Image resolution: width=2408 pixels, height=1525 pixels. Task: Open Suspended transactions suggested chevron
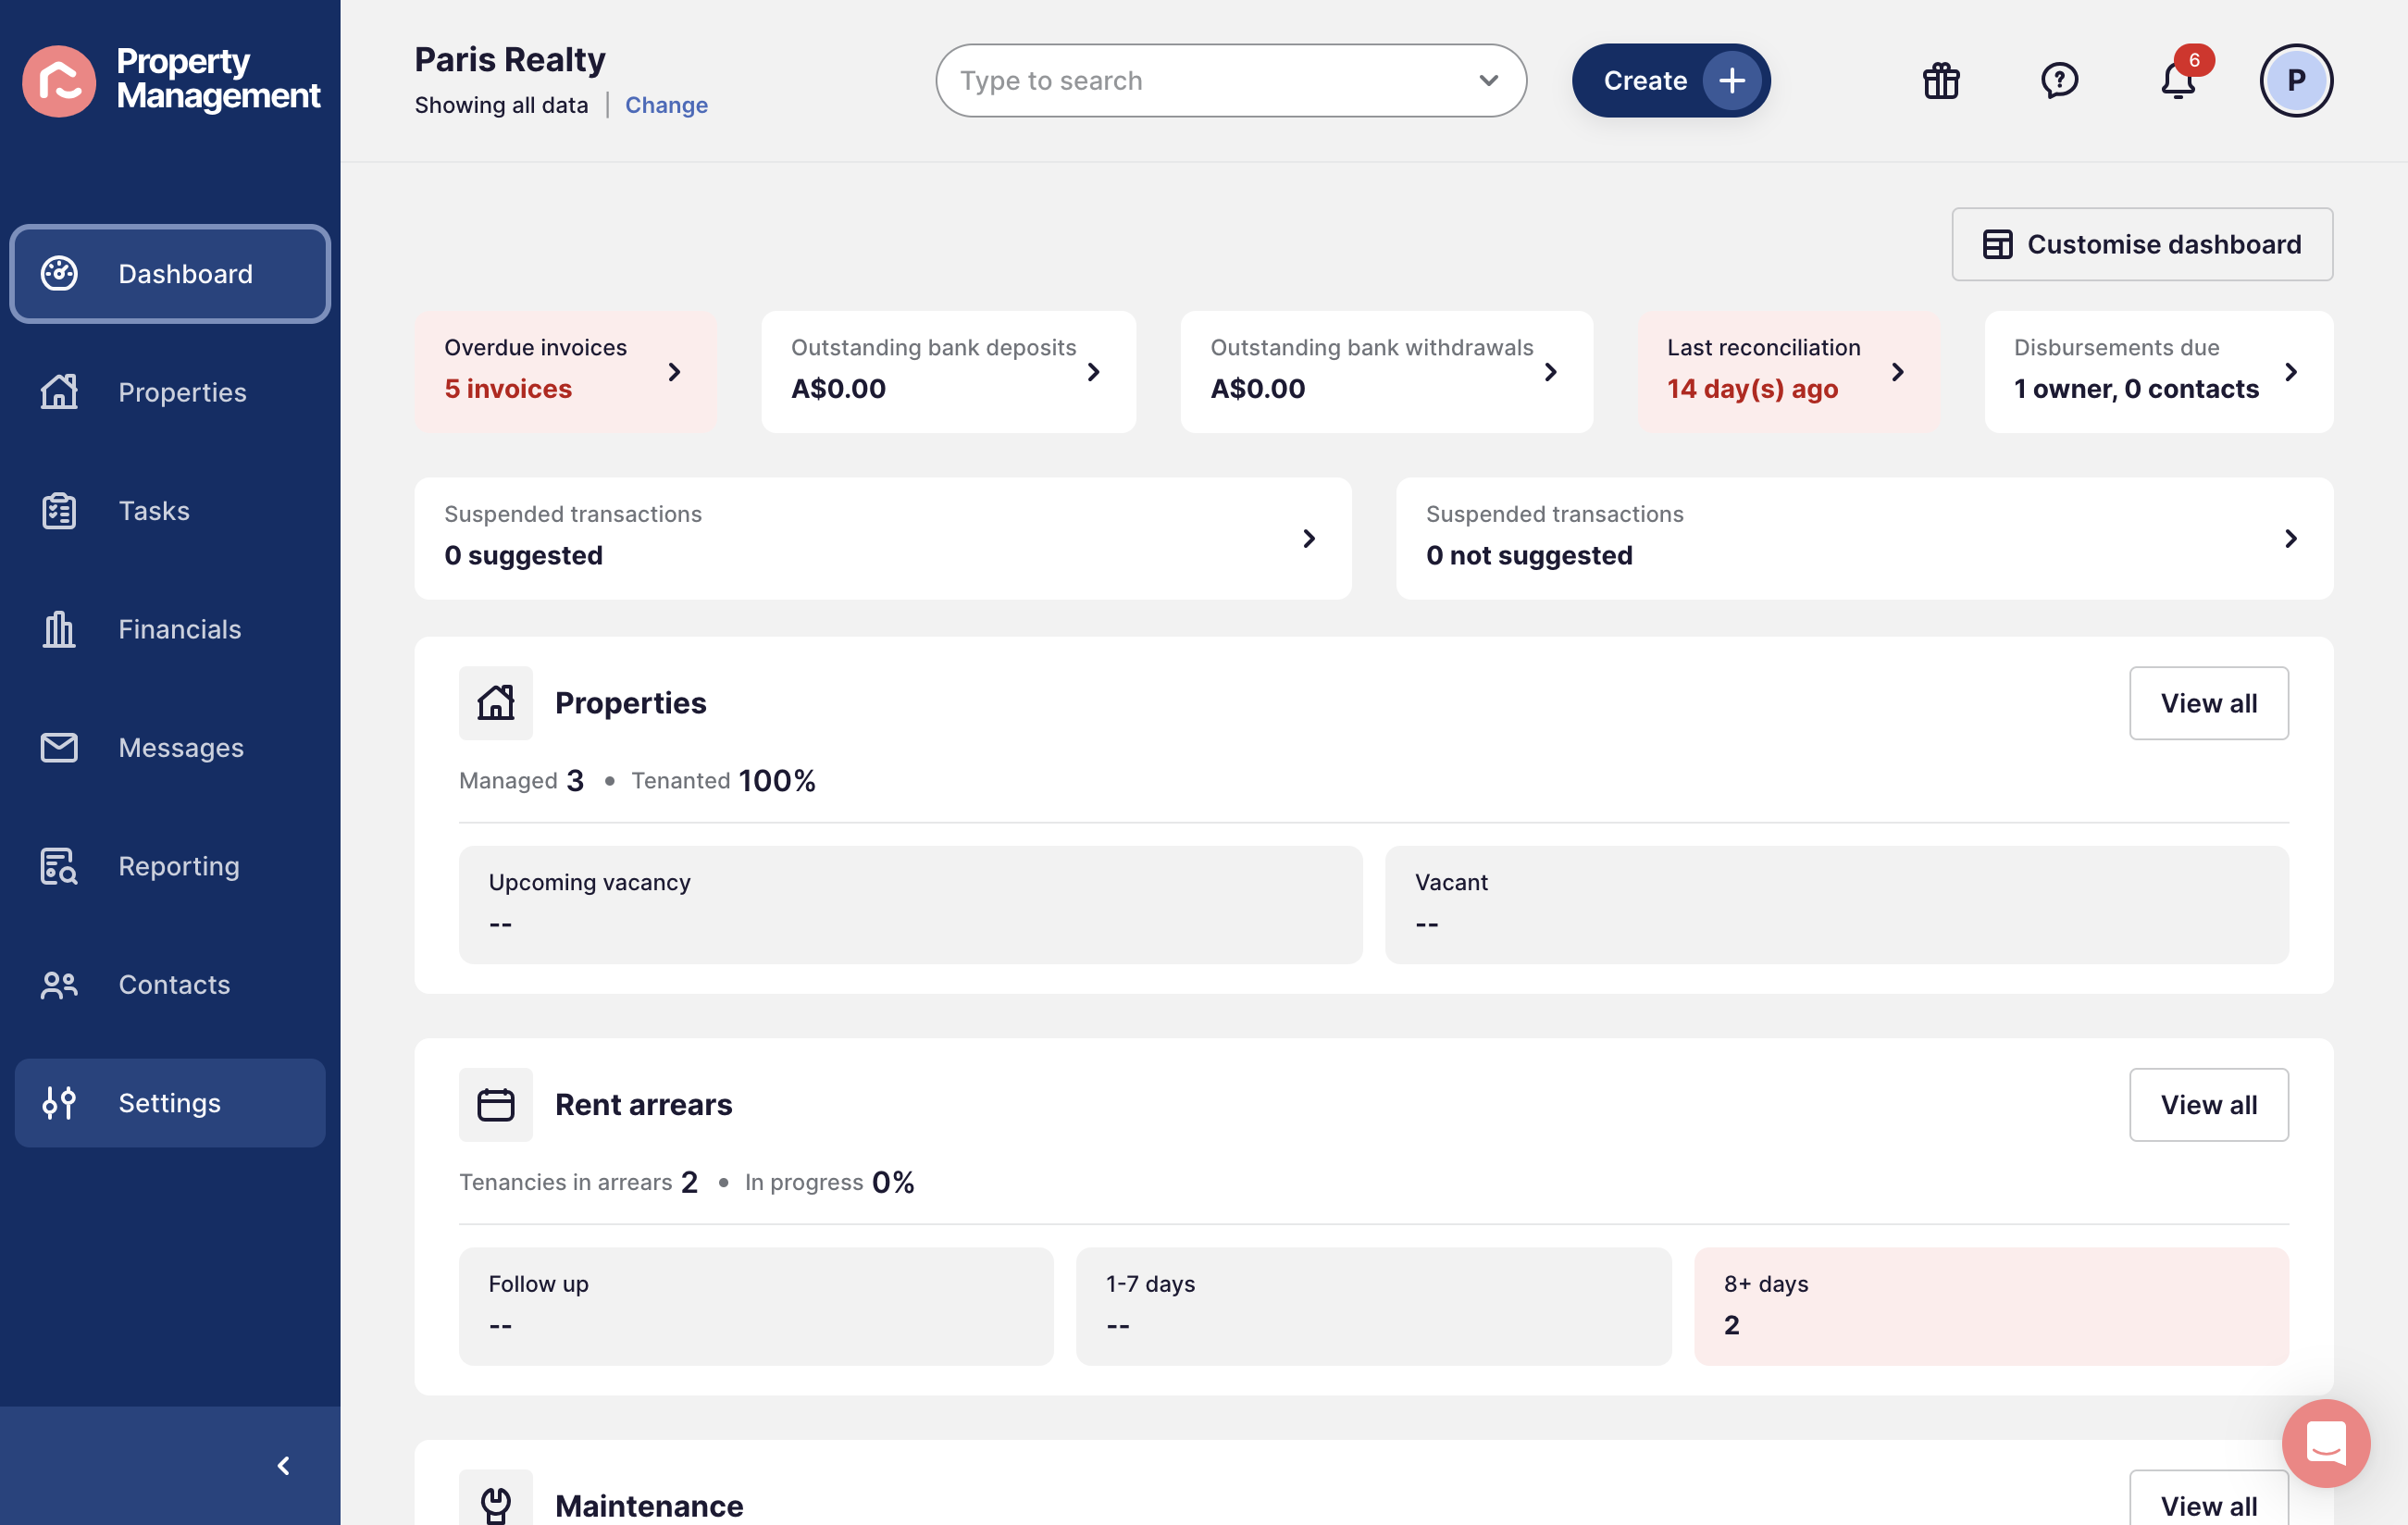coord(1309,538)
